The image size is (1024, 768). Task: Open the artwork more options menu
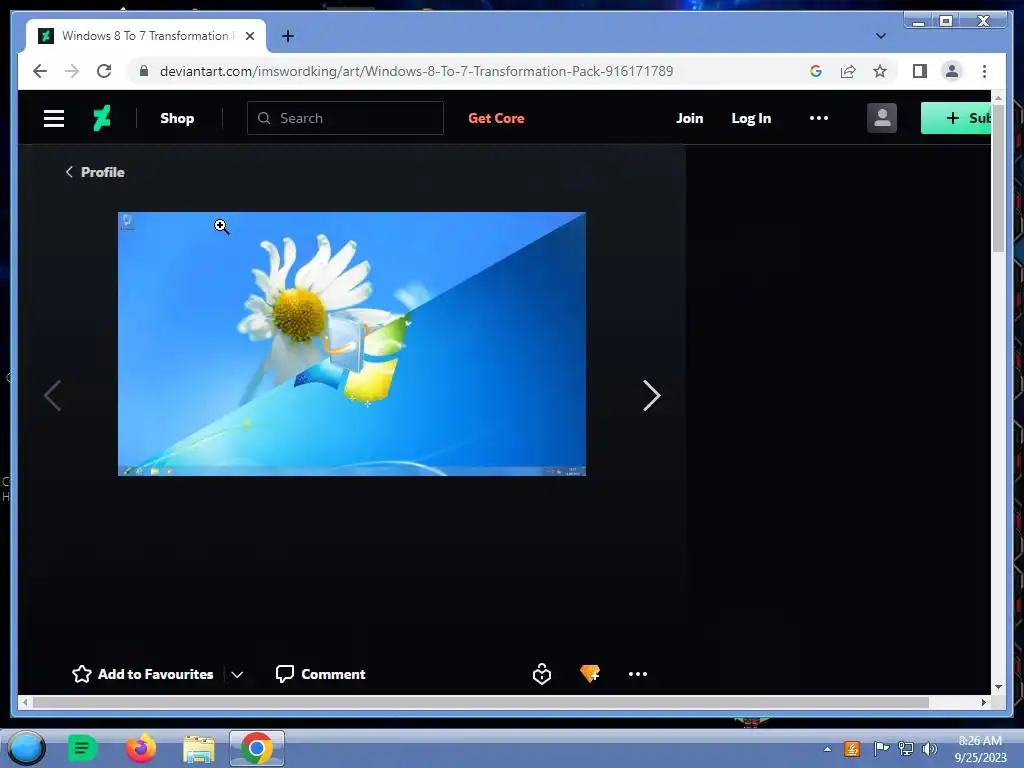click(638, 674)
